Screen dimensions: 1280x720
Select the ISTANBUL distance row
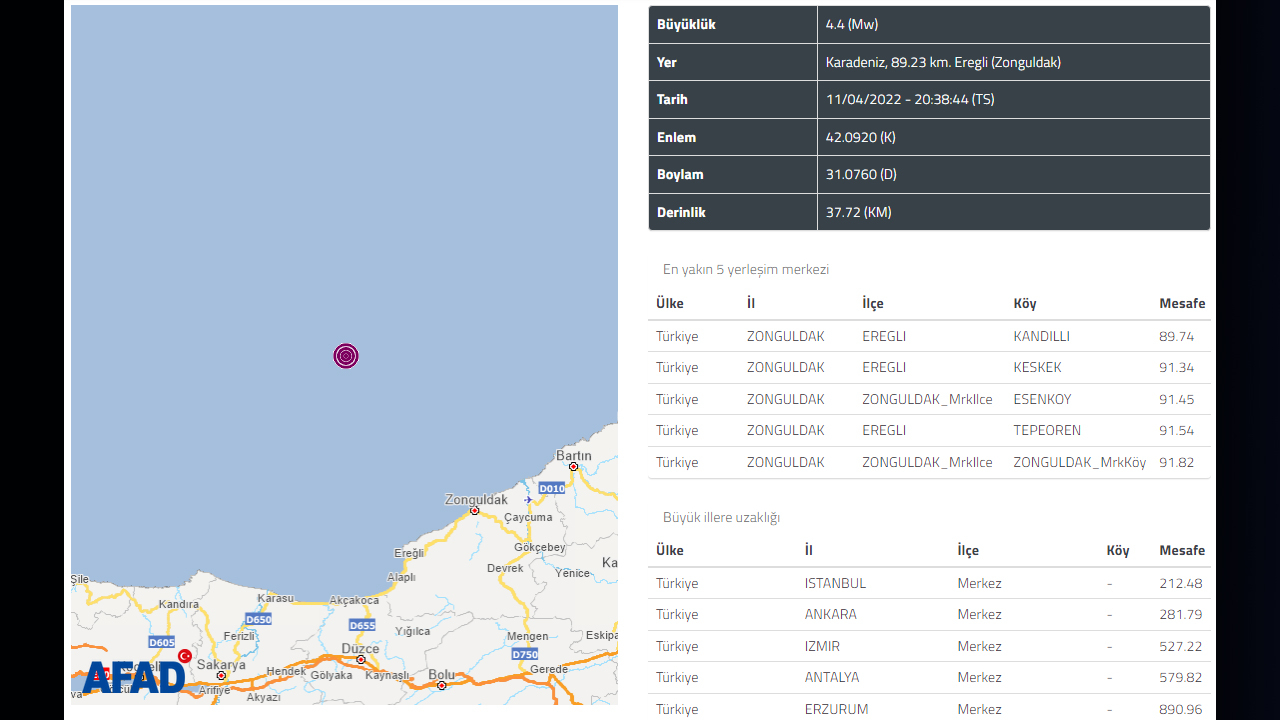[929, 583]
